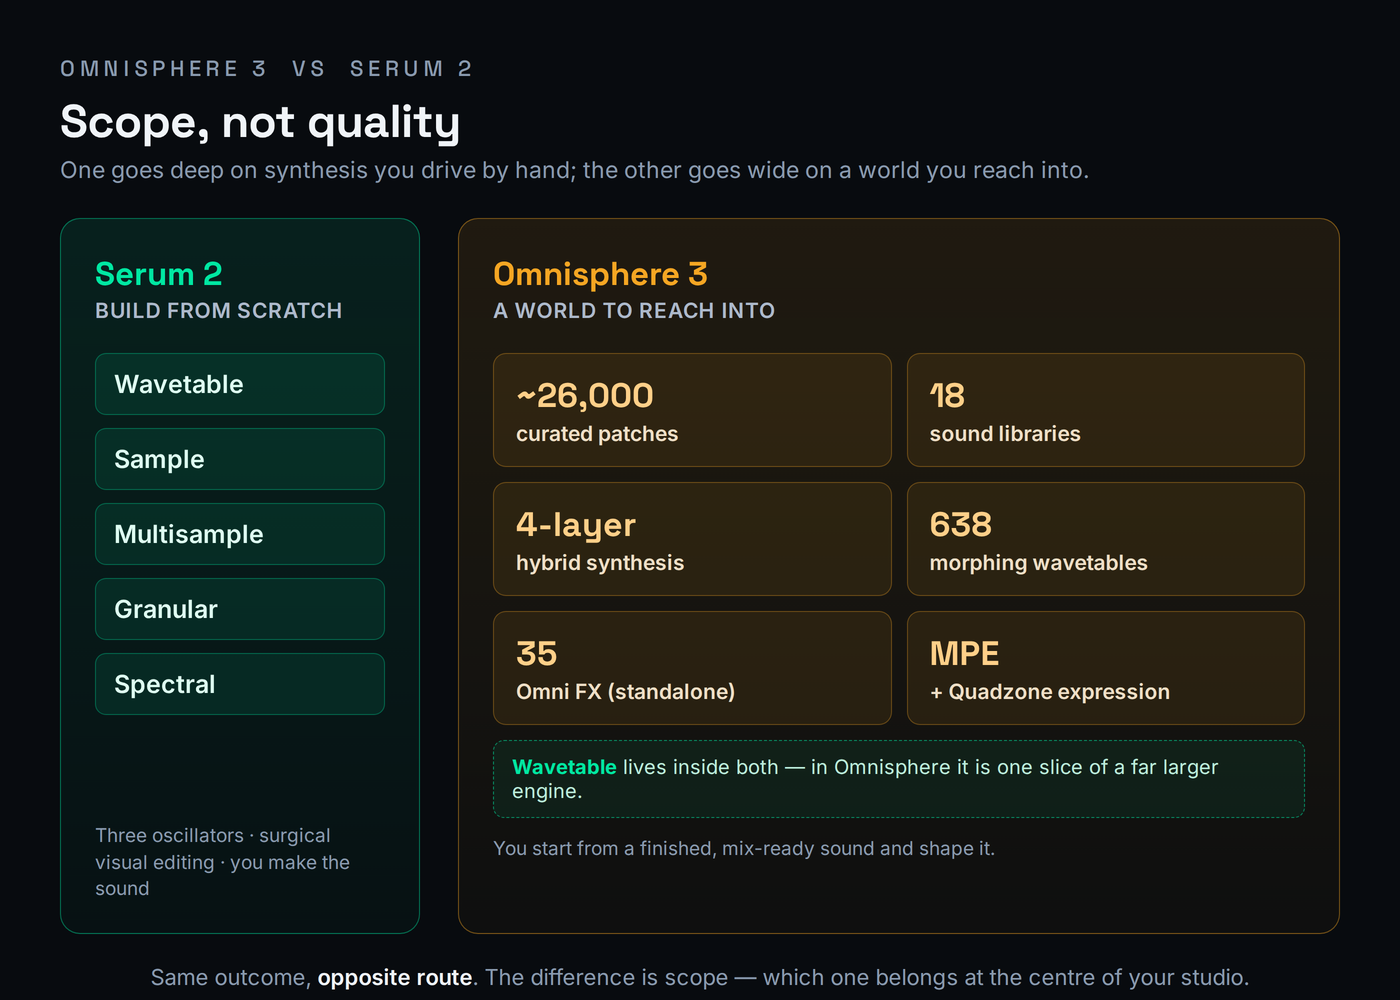Choose the Multisample chip
This screenshot has width=1400, height=1000.
[x=240, y=534]
